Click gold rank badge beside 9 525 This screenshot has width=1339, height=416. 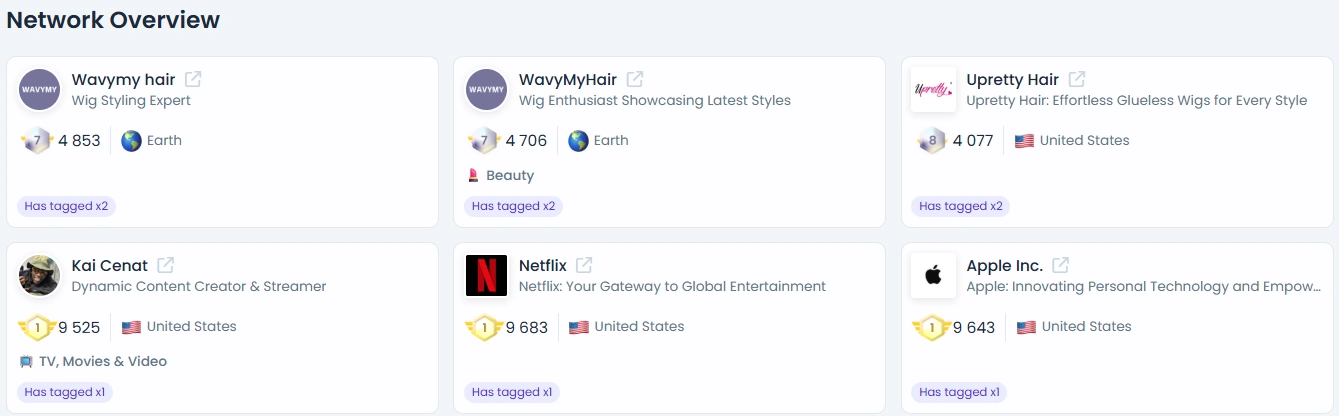37,327
